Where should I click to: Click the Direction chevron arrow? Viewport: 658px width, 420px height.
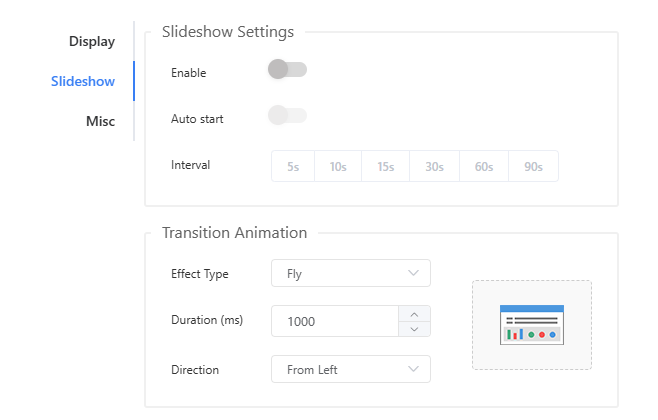click(x=414, y=369)
